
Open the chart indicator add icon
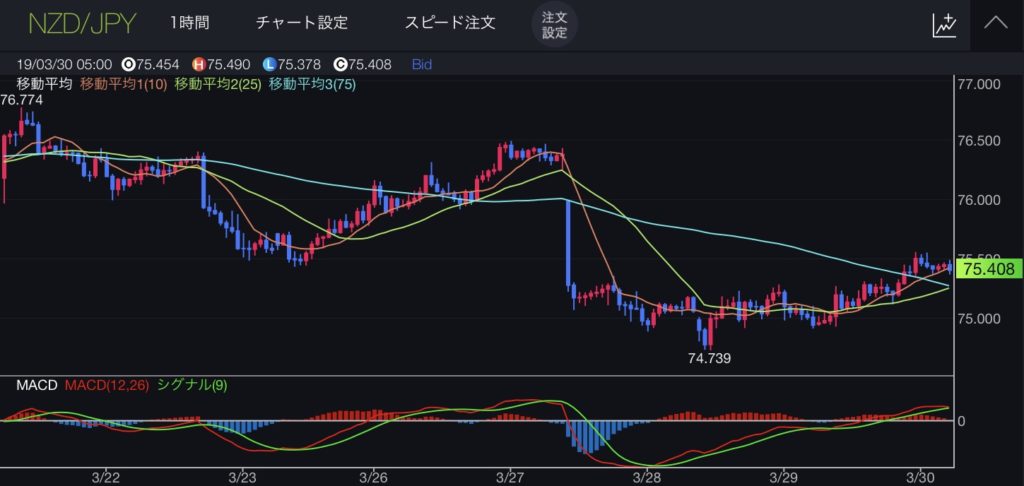click(944, 25)
